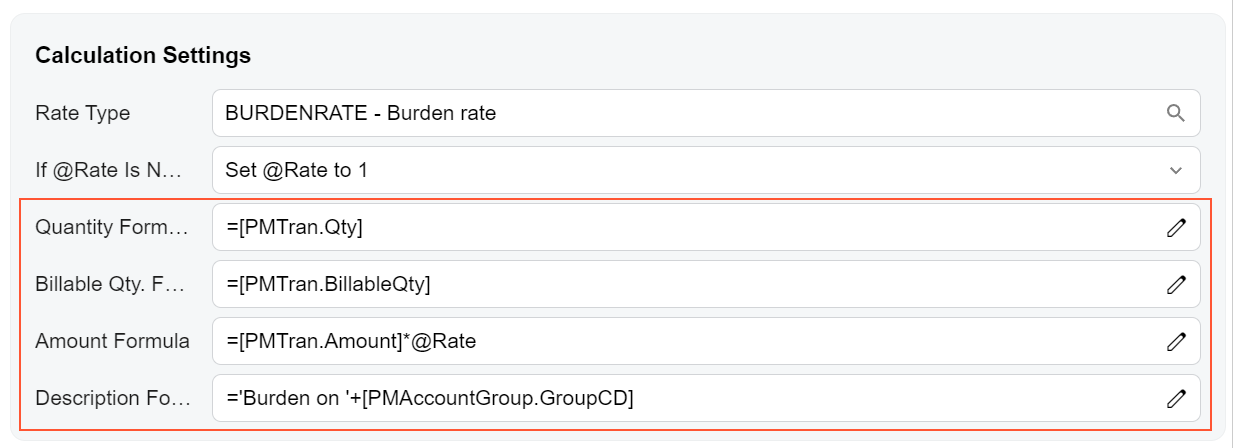Select the If @Rate Is N… label

[x=109, y=170]
